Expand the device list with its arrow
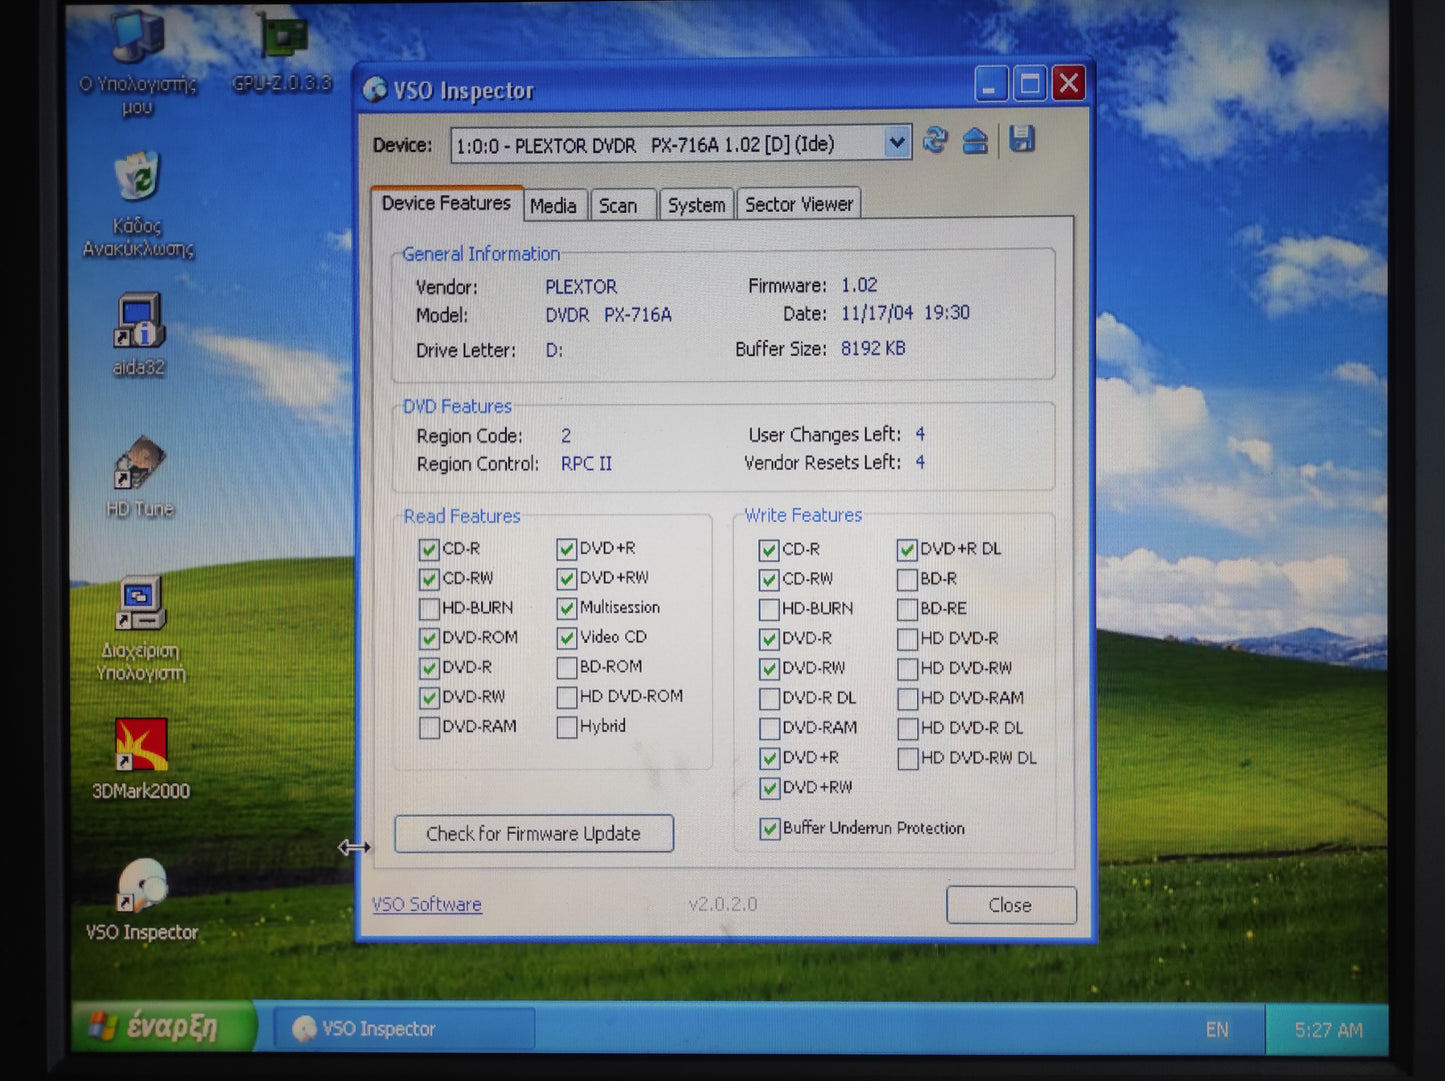Image resolution: width=1445 pixels, height=1081 pixels. (896, 143)
